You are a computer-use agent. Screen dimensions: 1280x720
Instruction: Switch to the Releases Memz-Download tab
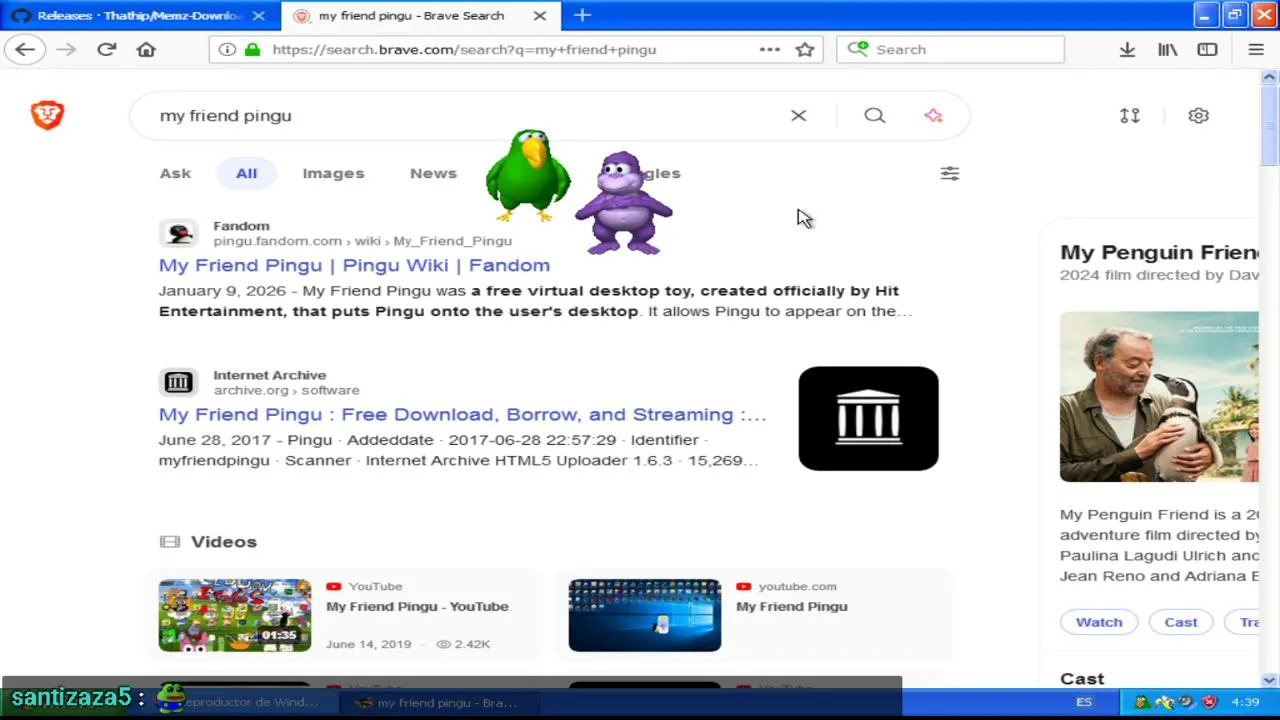(139, 16)
